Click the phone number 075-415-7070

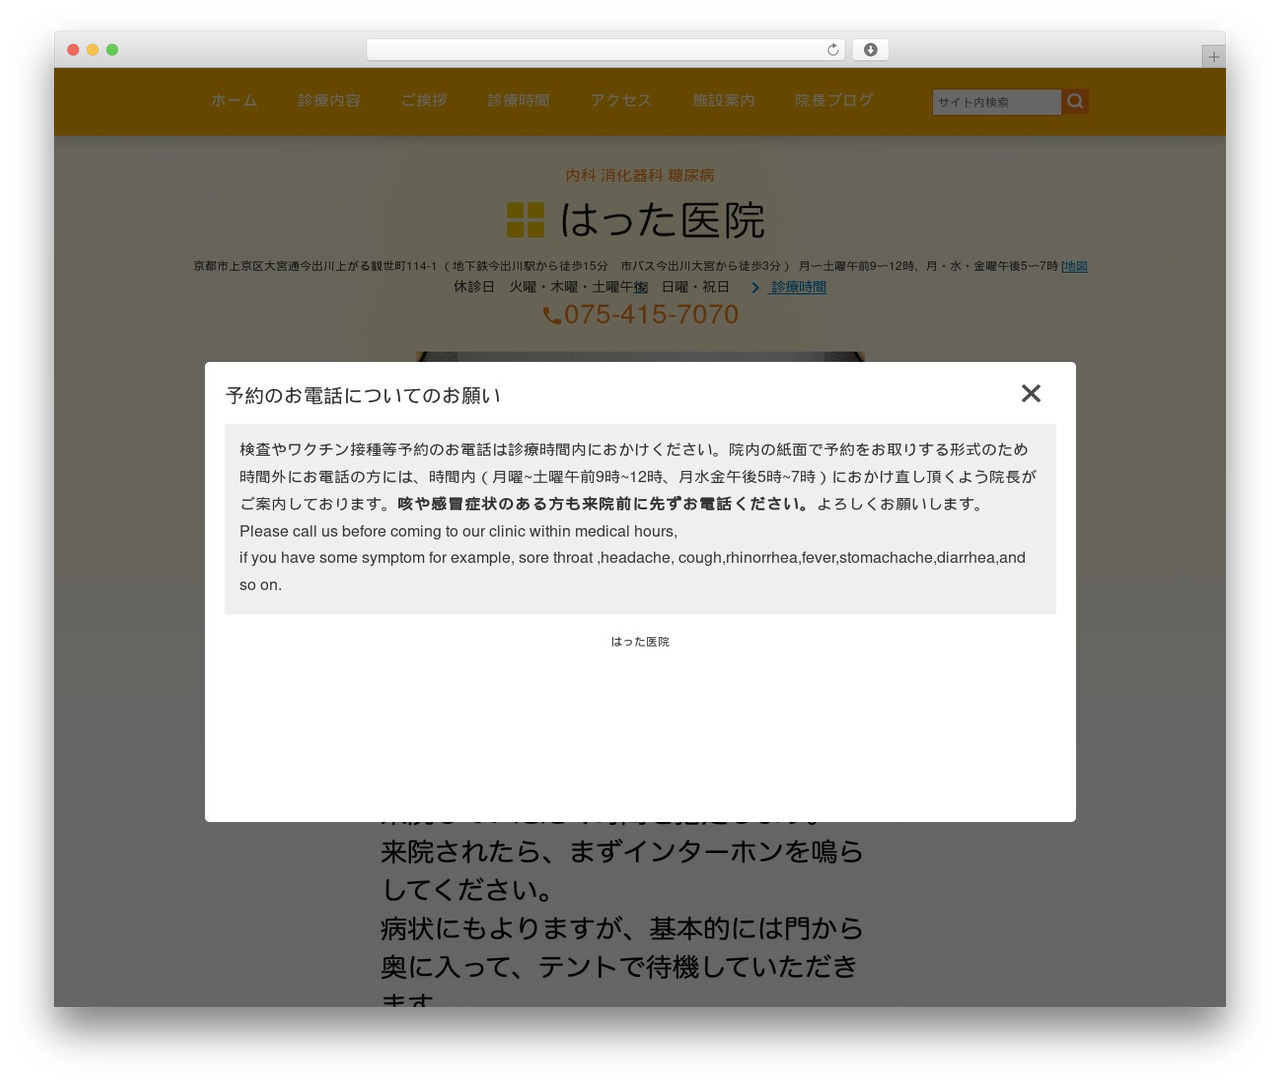click(x=651, y=315)
